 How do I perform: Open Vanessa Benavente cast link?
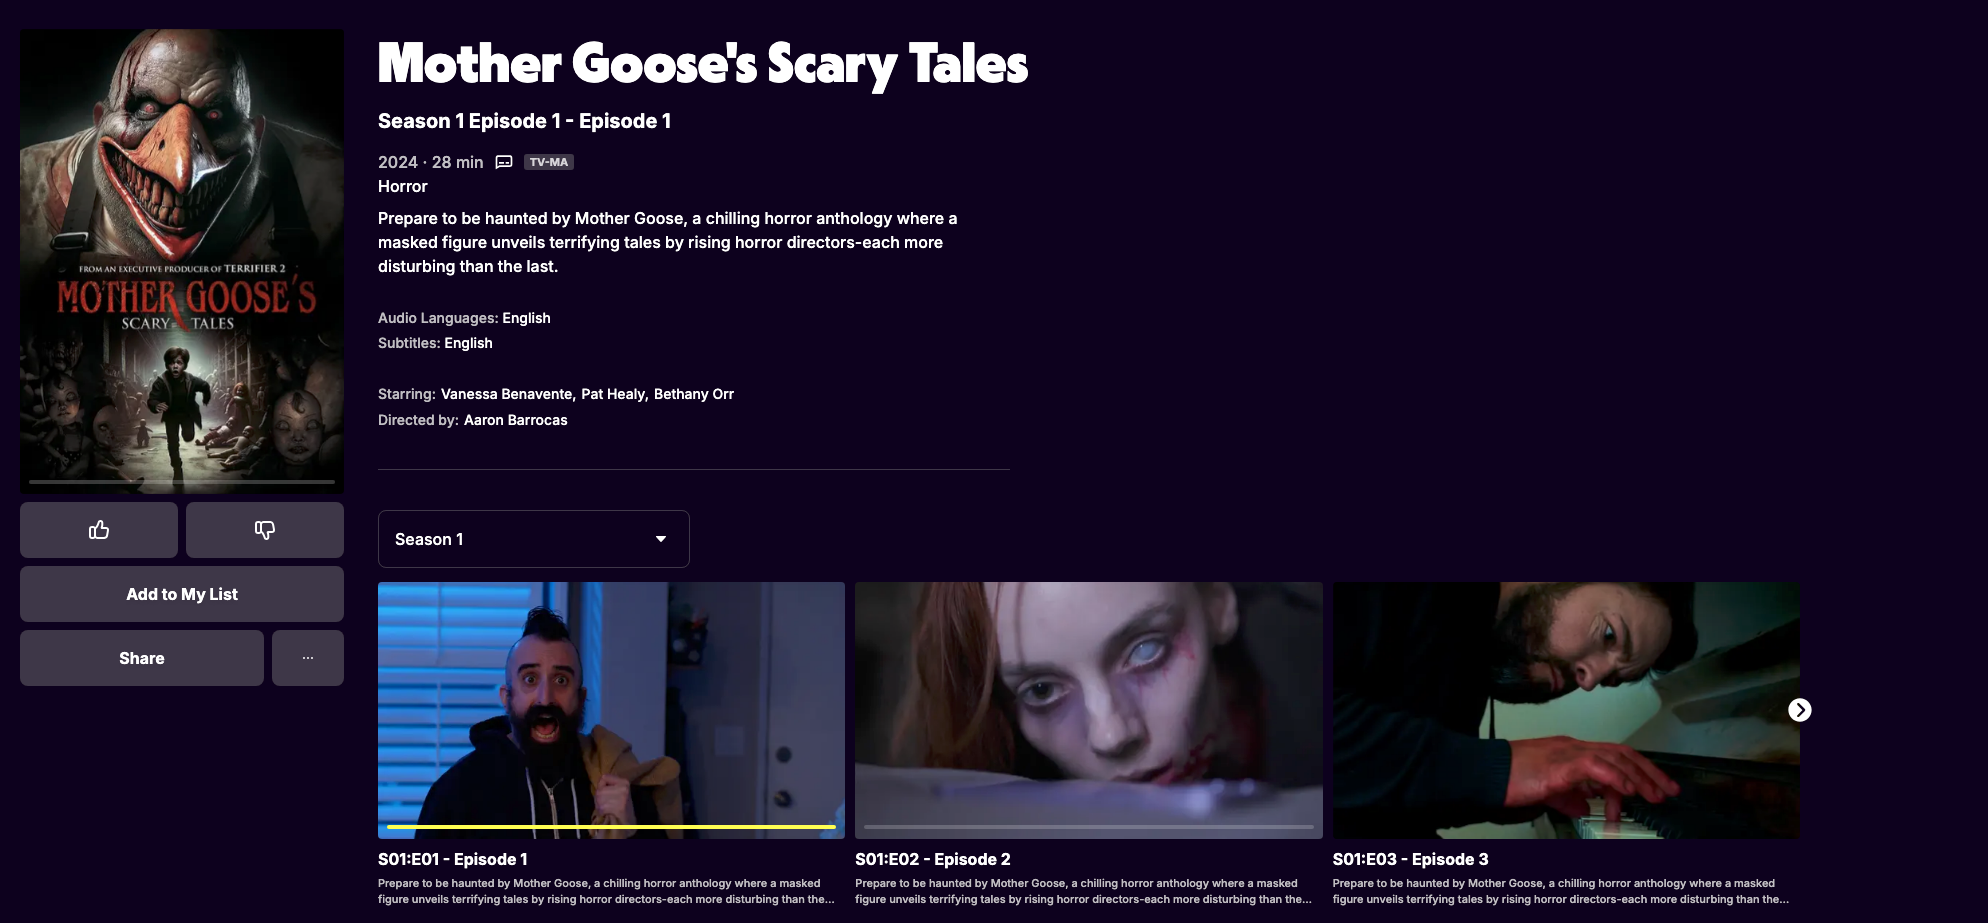[506, 394]
